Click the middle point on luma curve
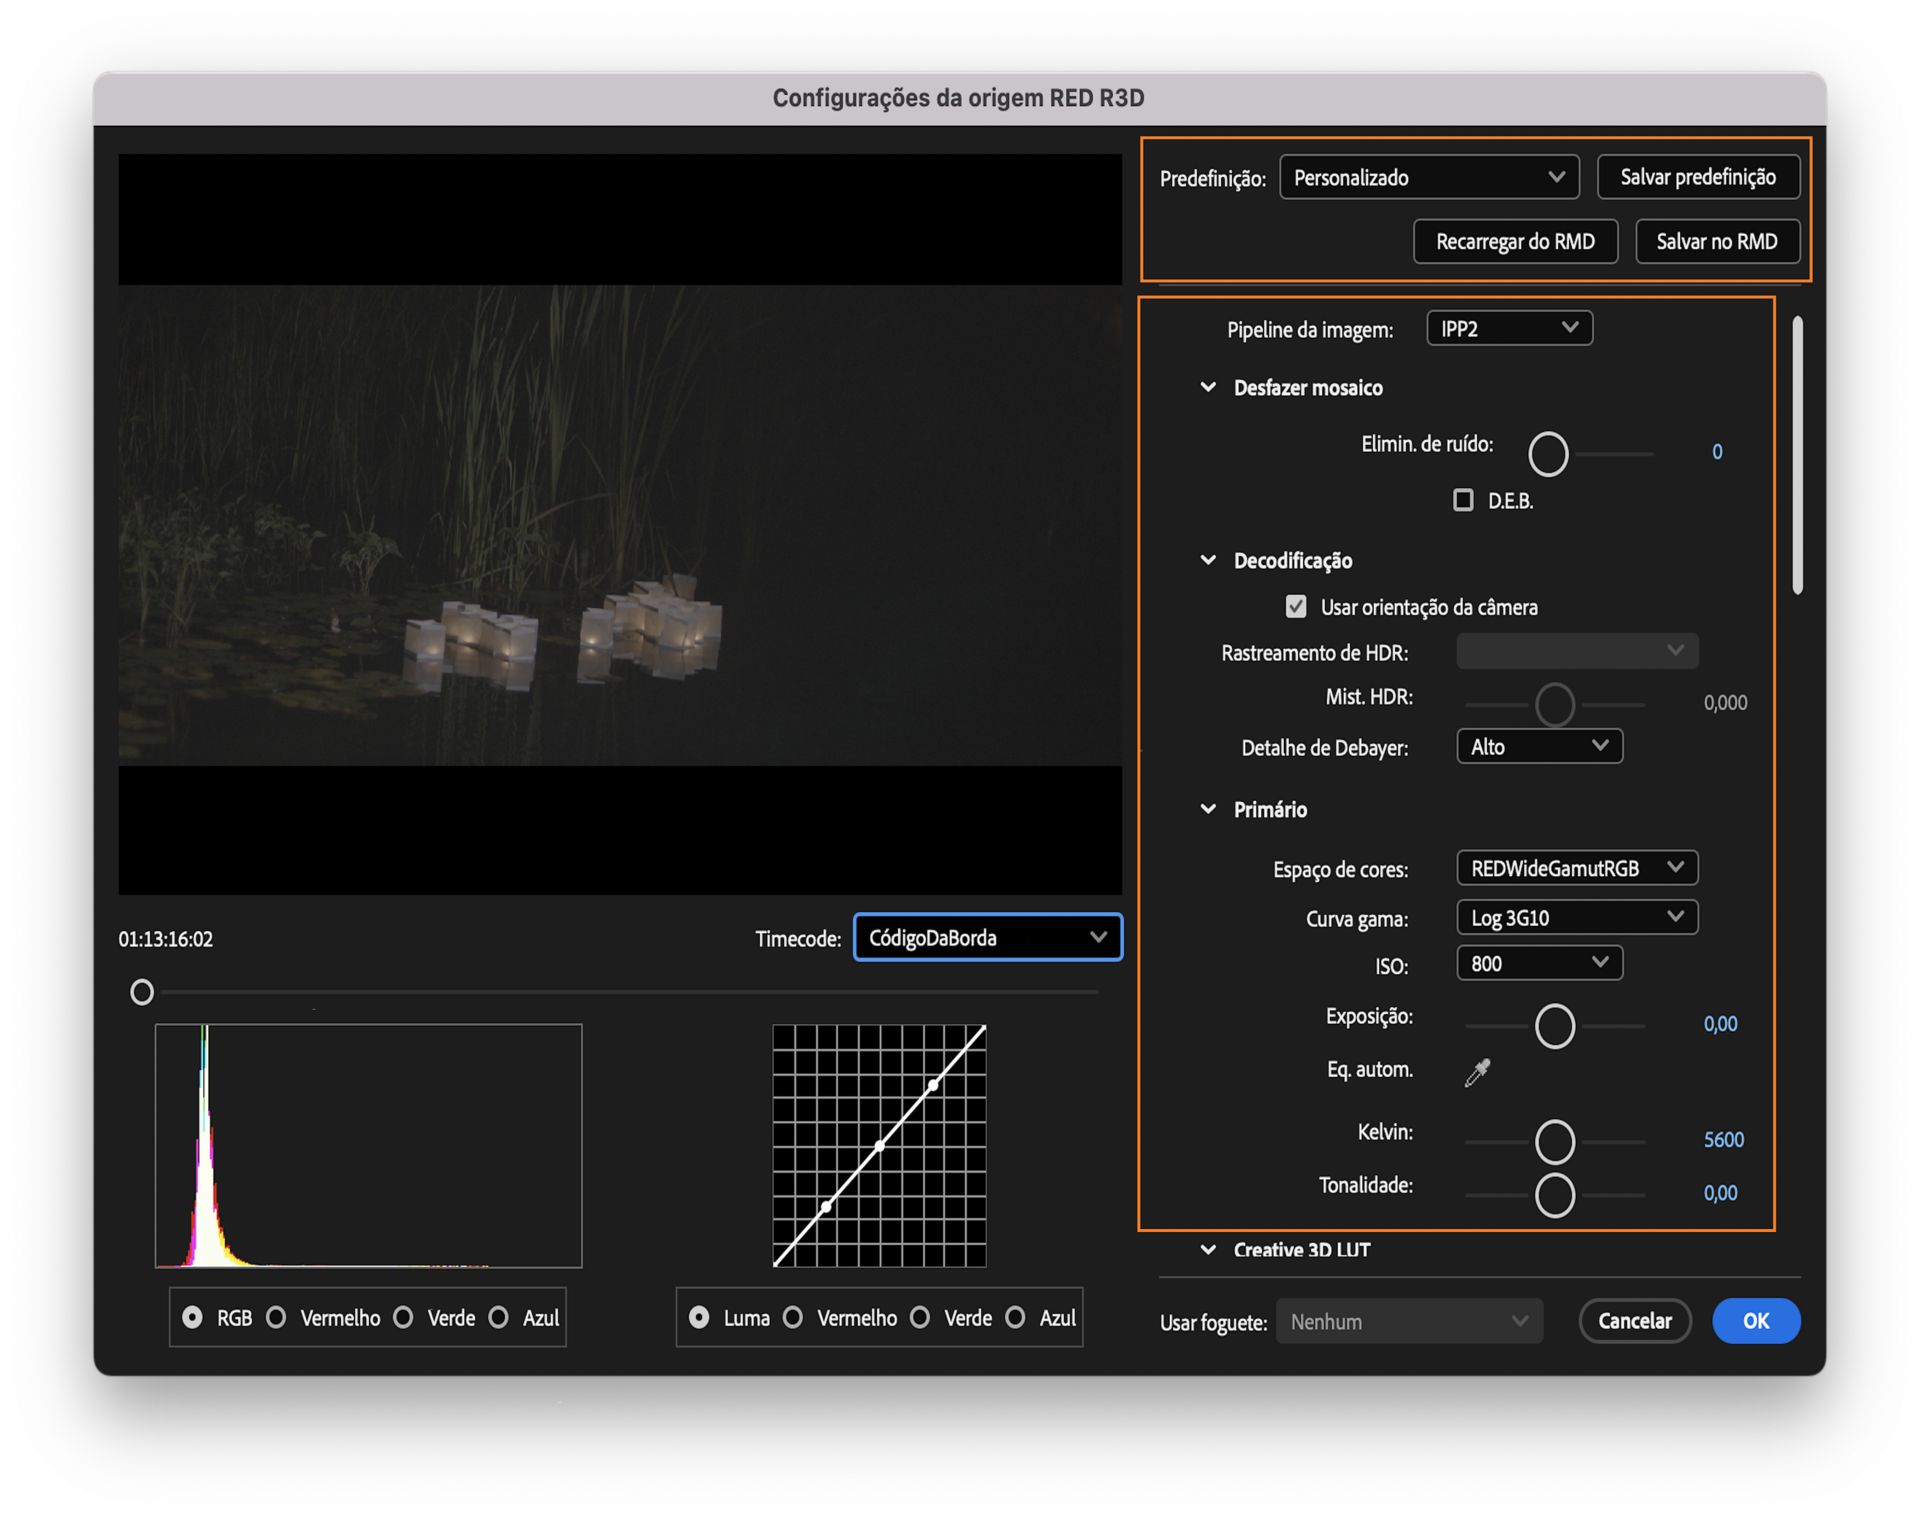This screenshot has width=1920, height=1517. [x=880, y=1145]
